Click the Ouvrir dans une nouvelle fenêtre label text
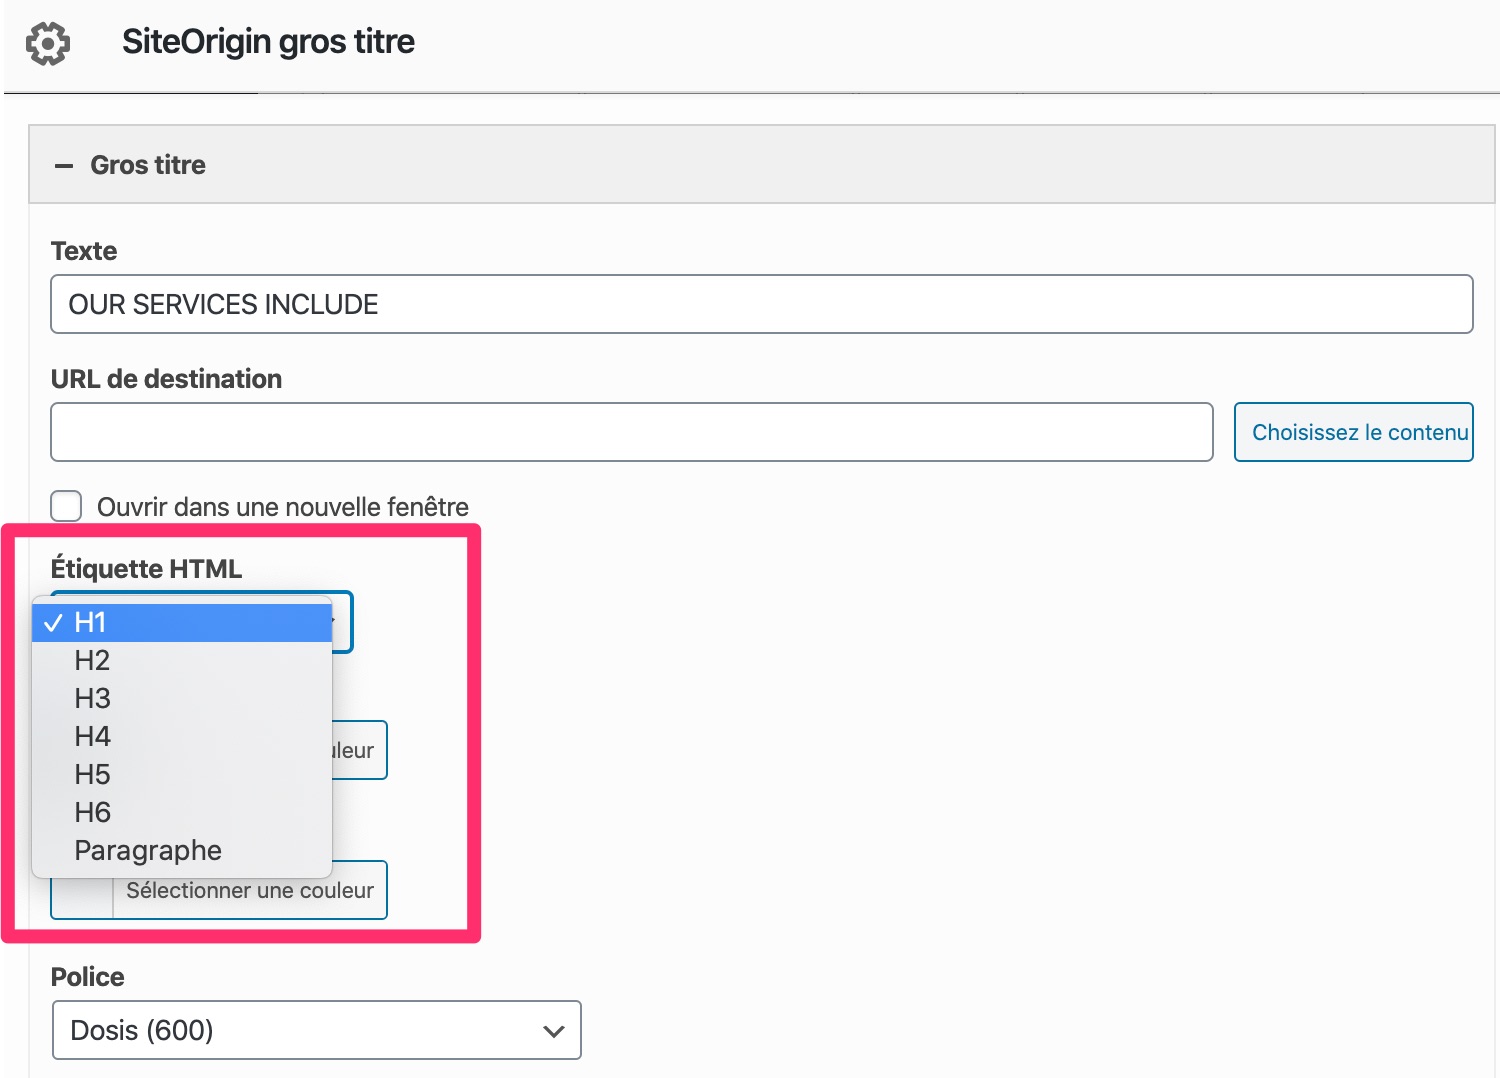Viewport: 1500px width, 1078px height. [x=282, y=507]
